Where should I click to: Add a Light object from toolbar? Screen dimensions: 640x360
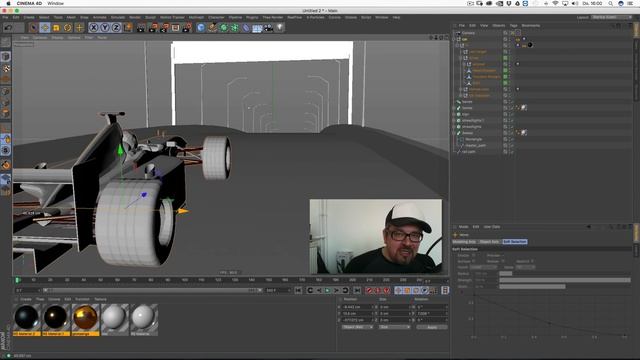[x=280, y=27]
